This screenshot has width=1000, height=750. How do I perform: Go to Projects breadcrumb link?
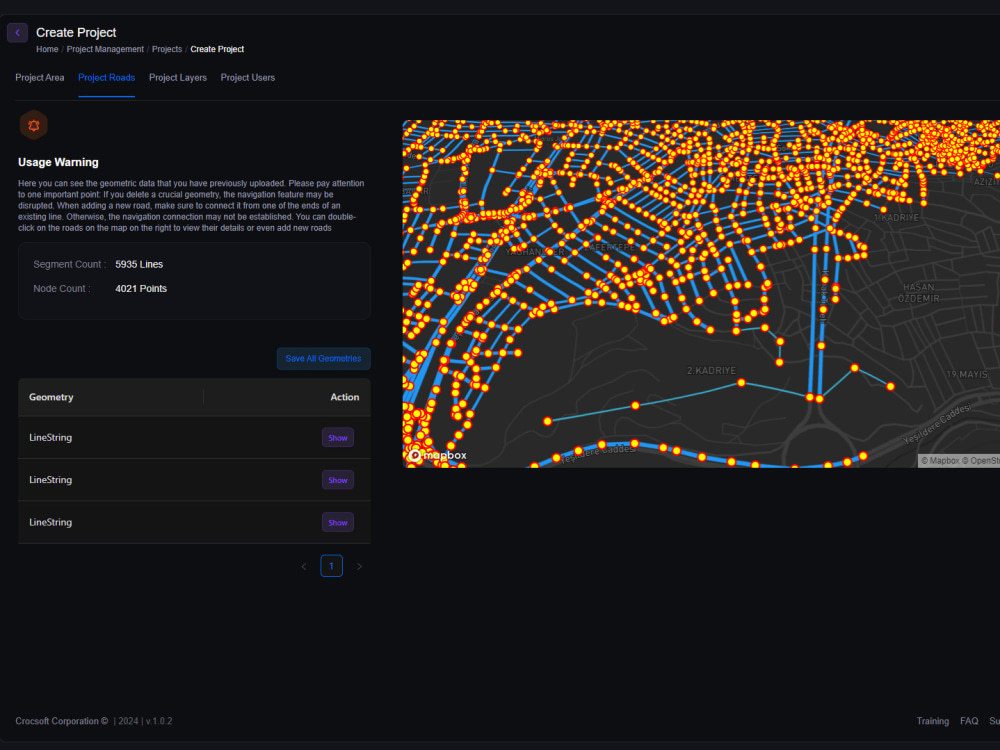[166, 49]
